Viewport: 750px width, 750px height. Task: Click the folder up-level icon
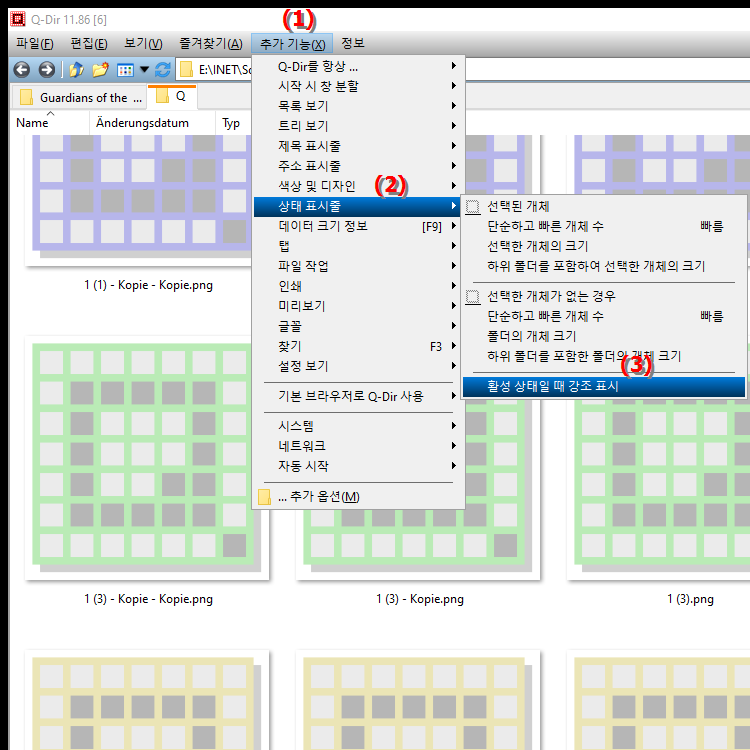pyautogui.click(x=76, y=70)
